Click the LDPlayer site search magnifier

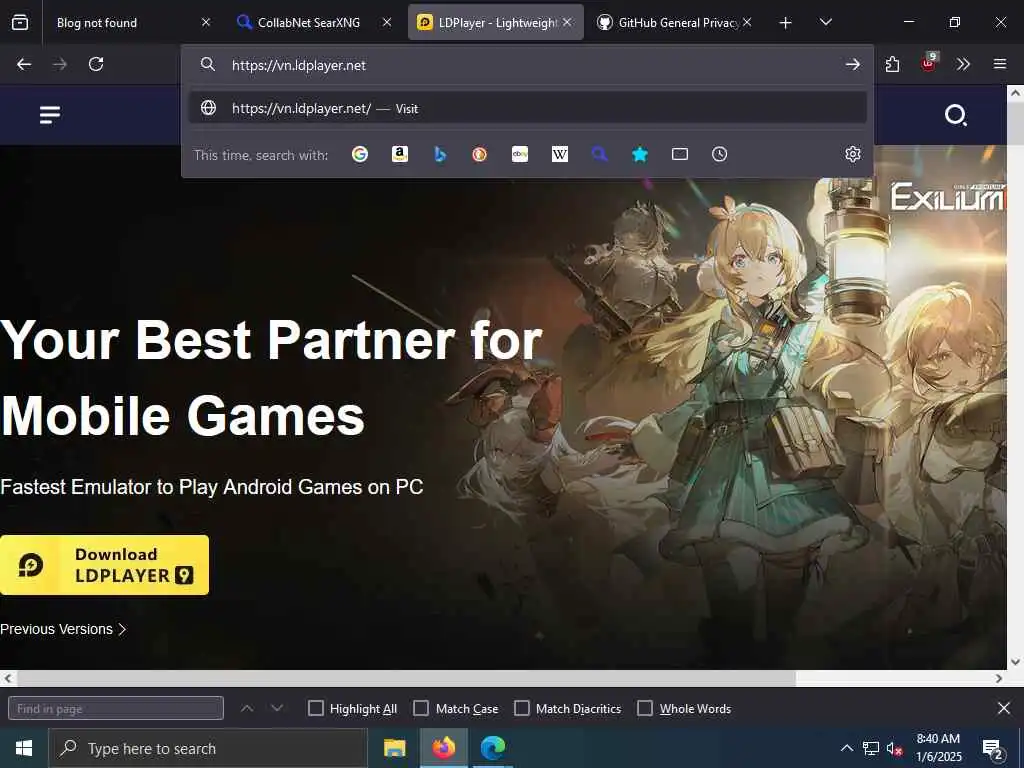click(x=955, y=115)
